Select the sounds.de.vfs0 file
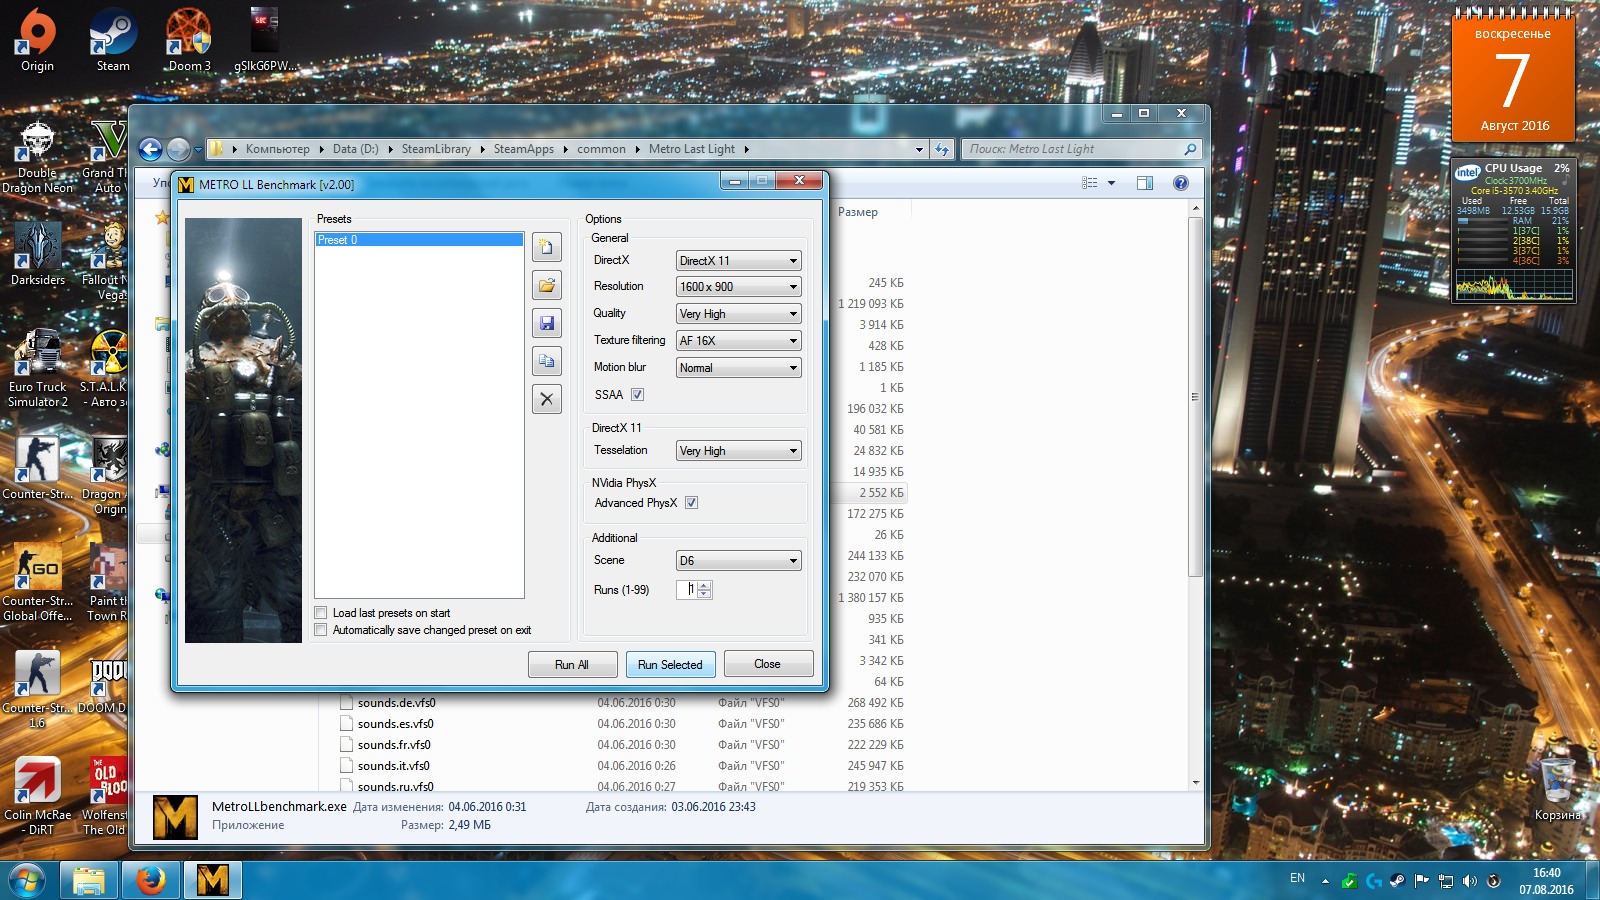Image resolution: width=1600 pixels, height=900 pixels. 396,703
